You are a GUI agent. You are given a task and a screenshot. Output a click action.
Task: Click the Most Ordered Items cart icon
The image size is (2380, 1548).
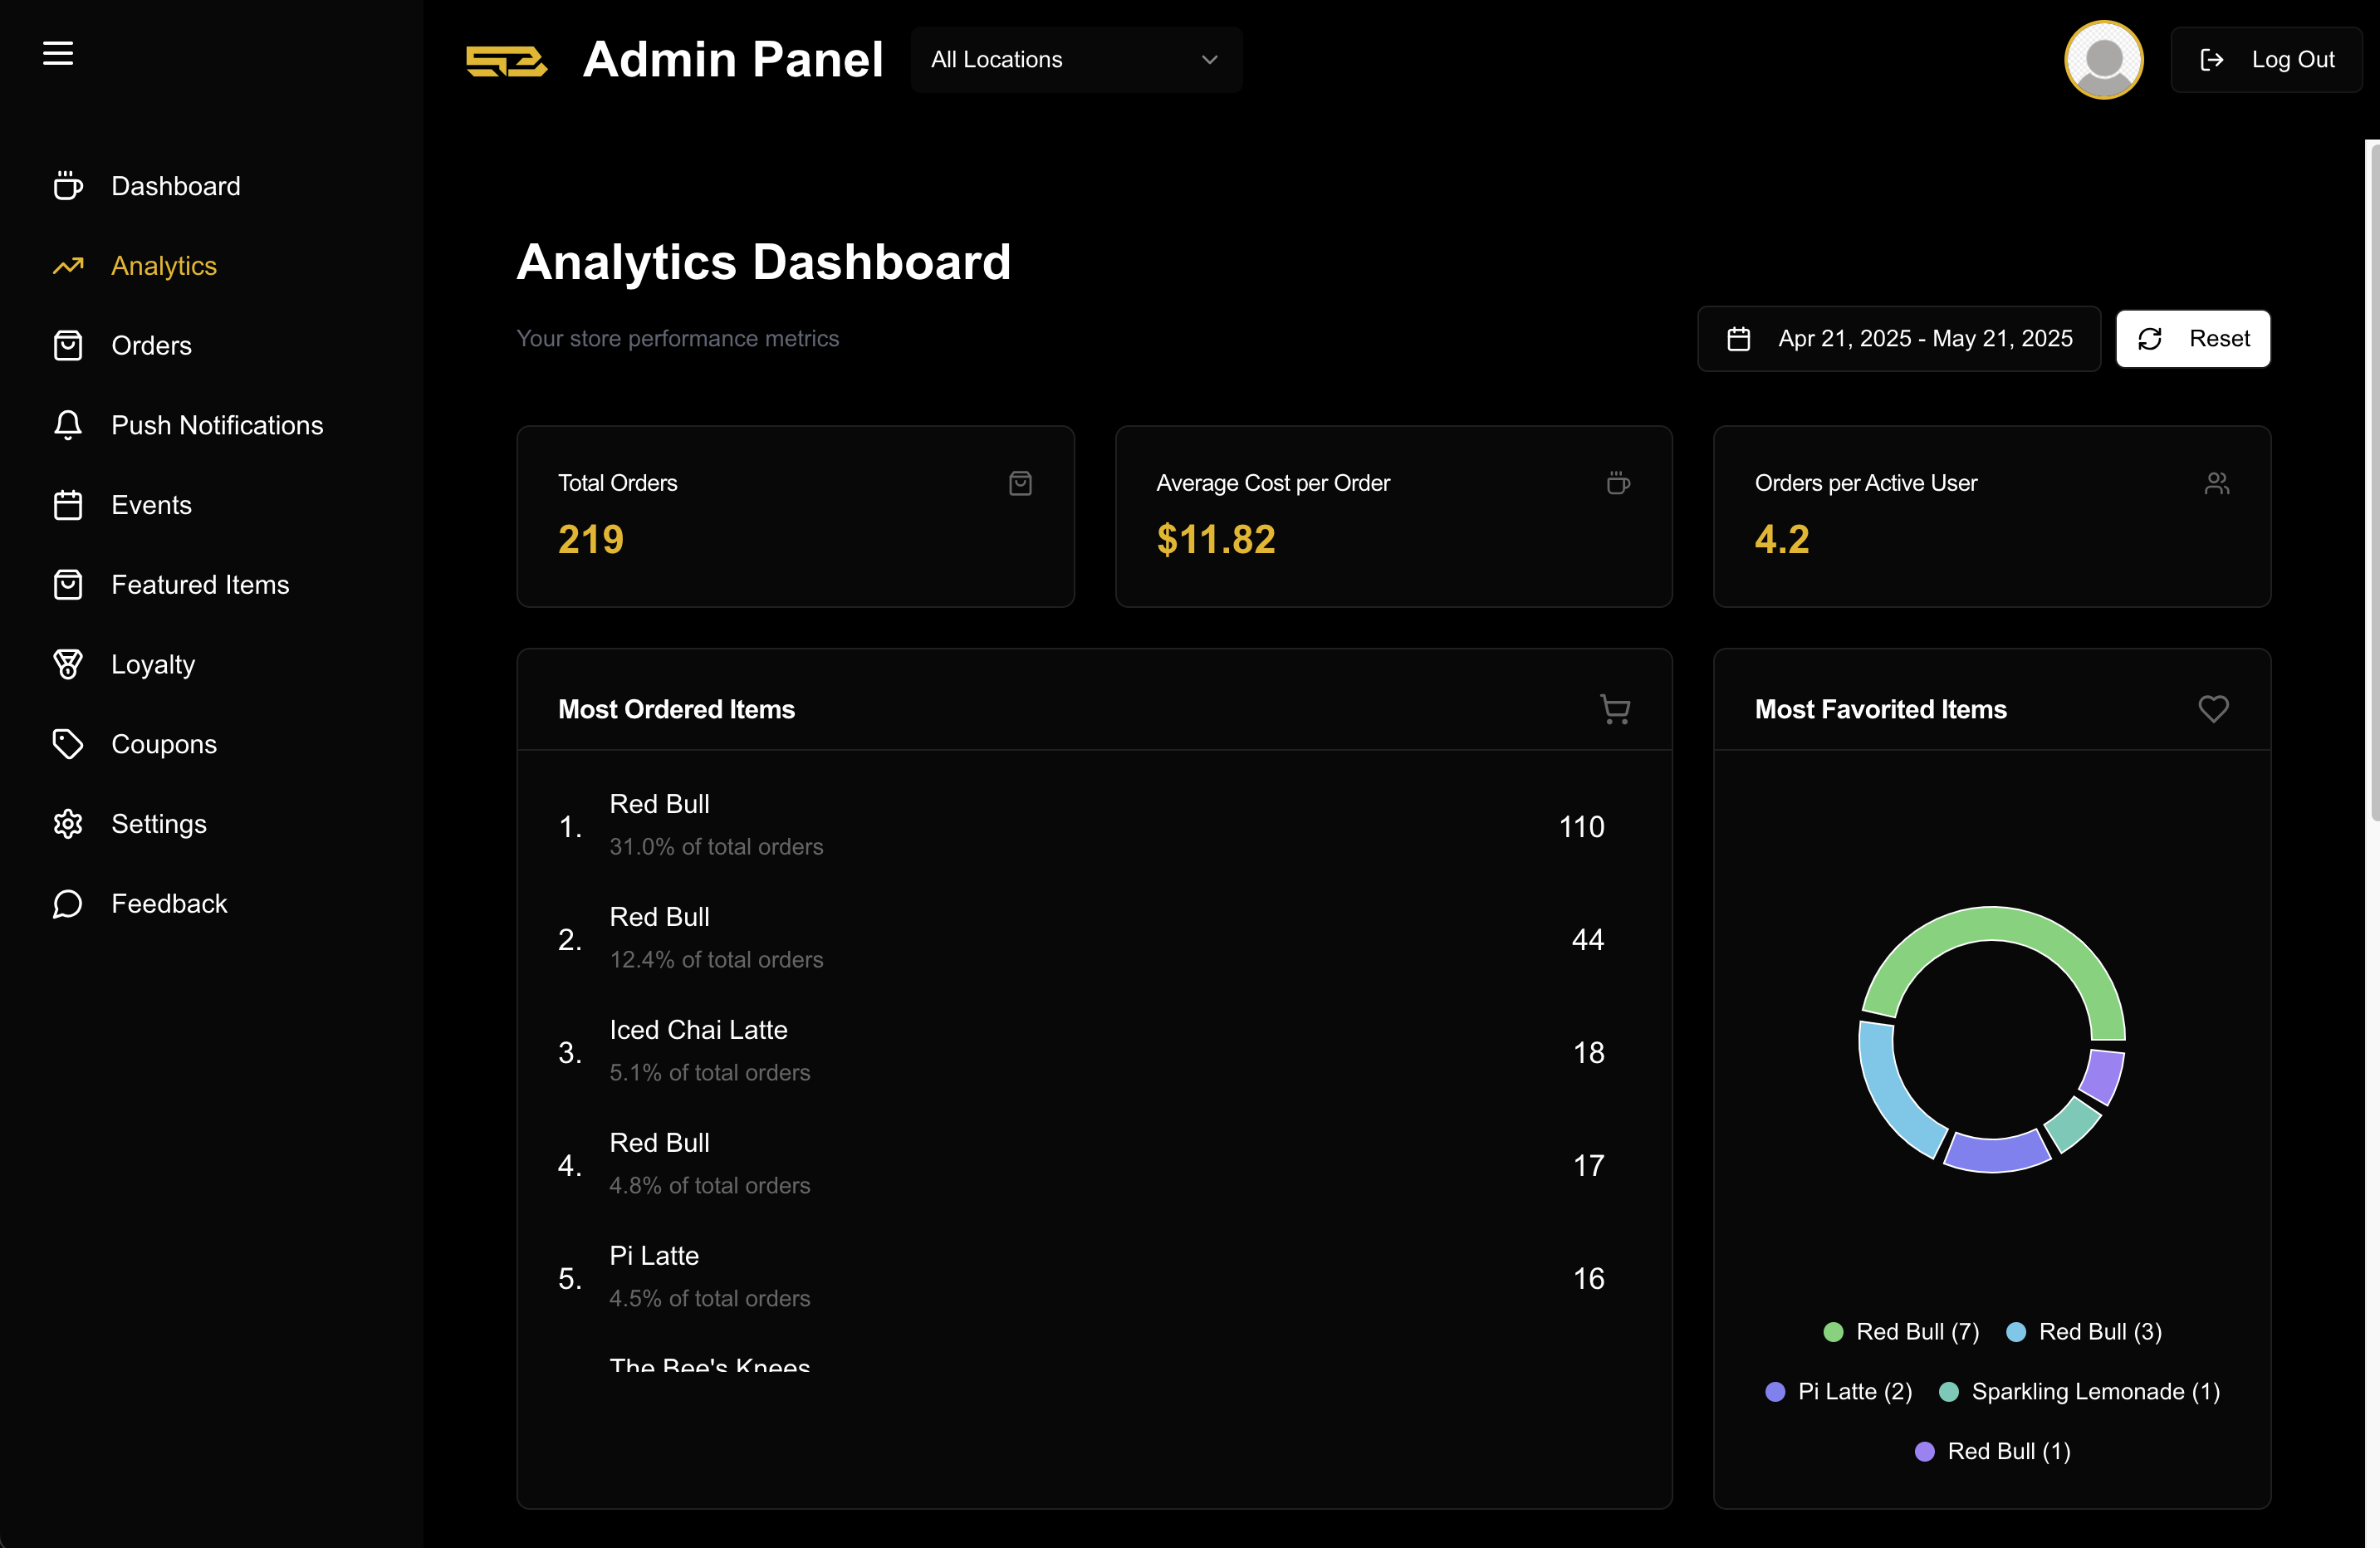tap(1615, 709)
